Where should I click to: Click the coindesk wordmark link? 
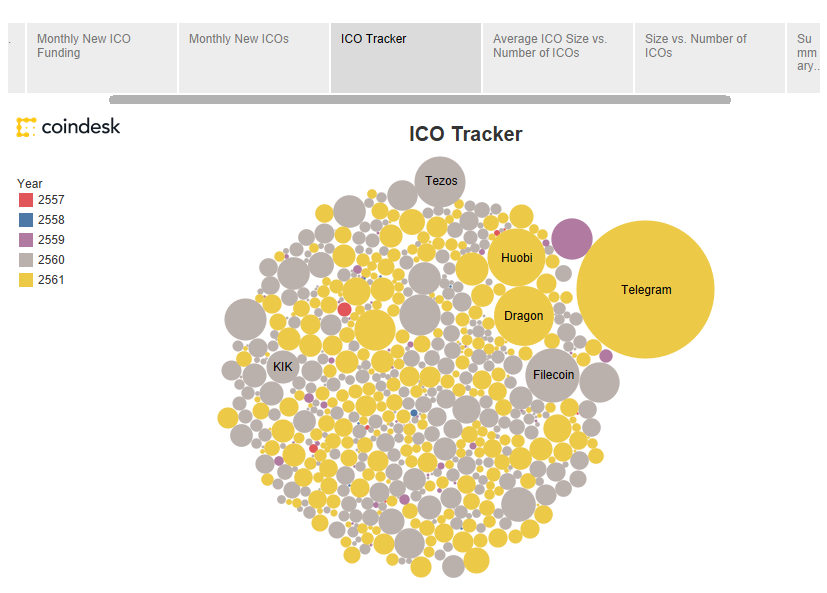pos(80,127)
